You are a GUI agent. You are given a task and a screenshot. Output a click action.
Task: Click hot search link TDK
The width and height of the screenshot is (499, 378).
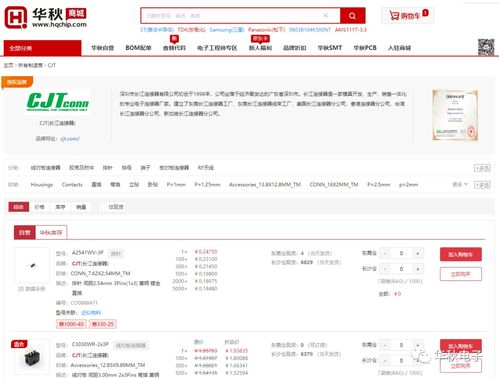click(x=191, y=30)
